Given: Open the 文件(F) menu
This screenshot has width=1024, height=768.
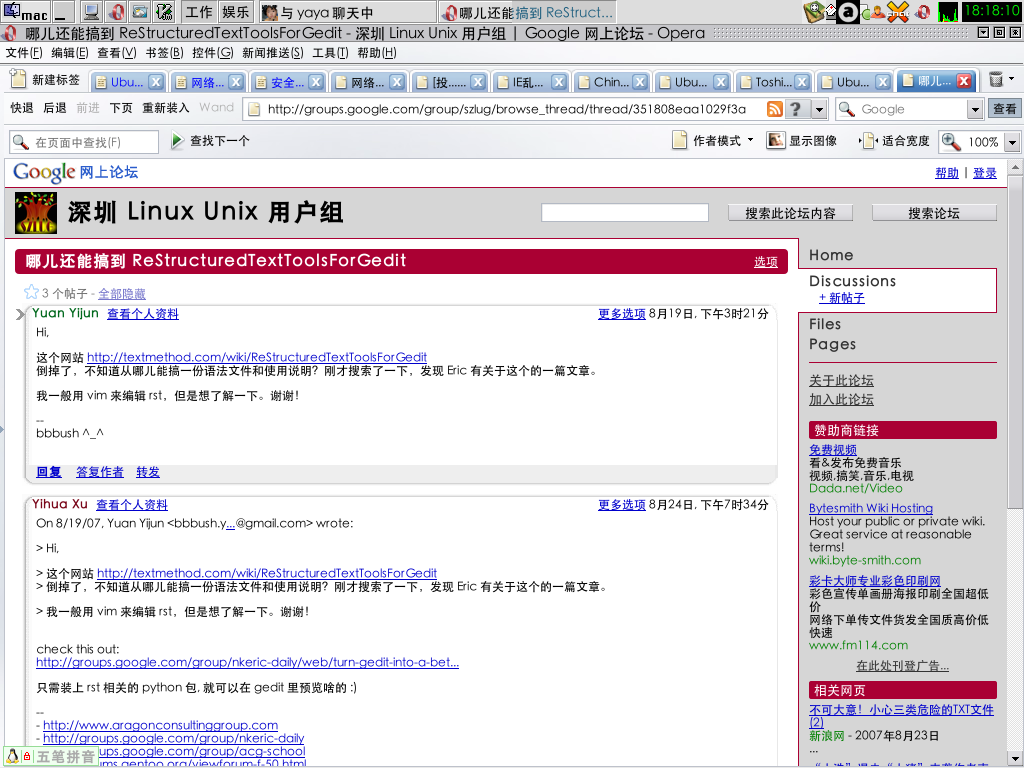Looking at the screenshot, I should point(24,53).
